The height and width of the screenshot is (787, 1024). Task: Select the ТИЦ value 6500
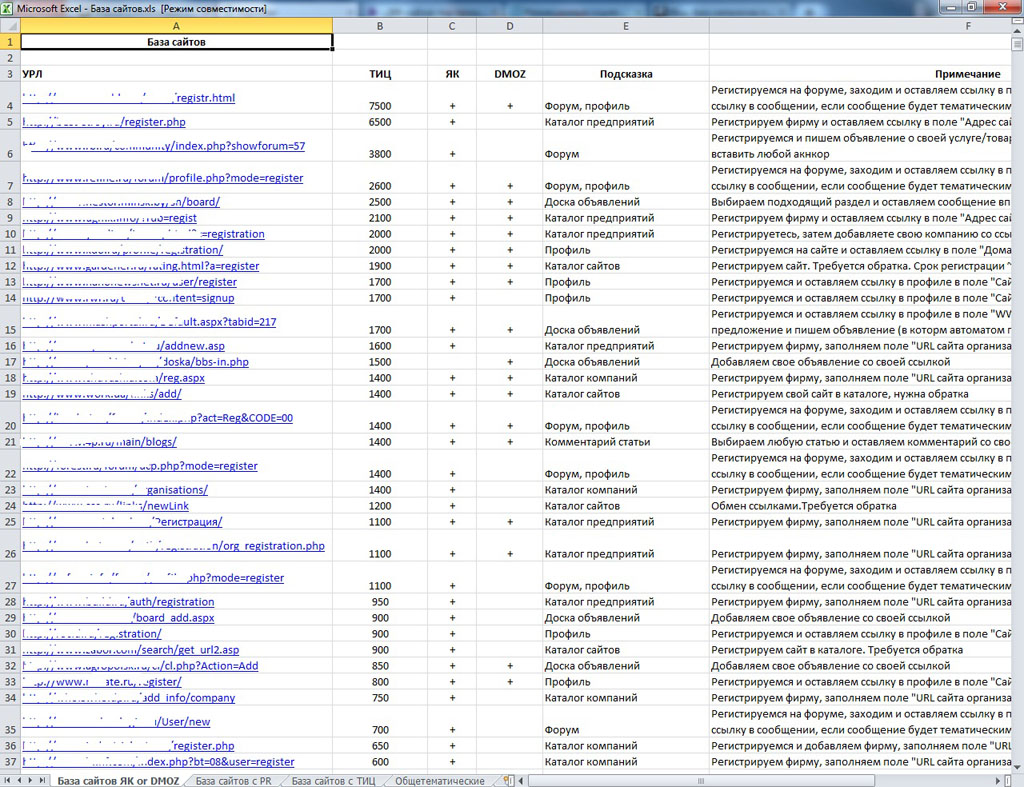point(380,121)
